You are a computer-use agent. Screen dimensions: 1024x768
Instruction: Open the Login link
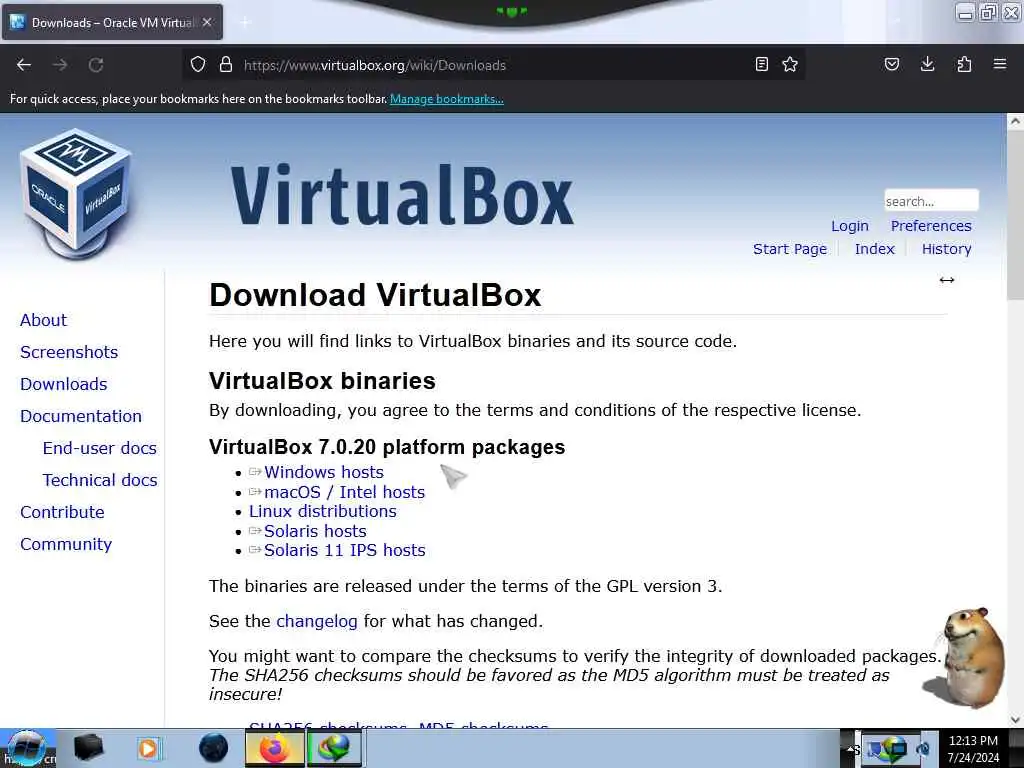click(850, 226)
